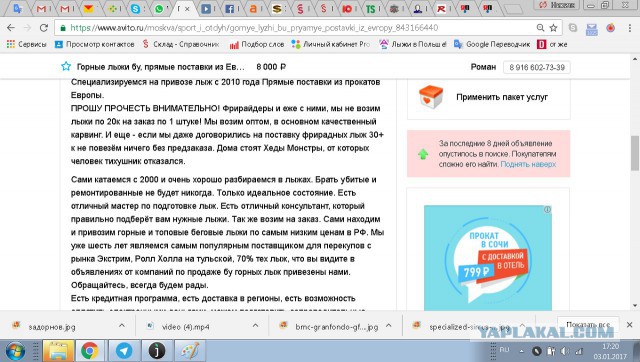Open the Просмотр контактов bookmark

click(x=95, y=44)
